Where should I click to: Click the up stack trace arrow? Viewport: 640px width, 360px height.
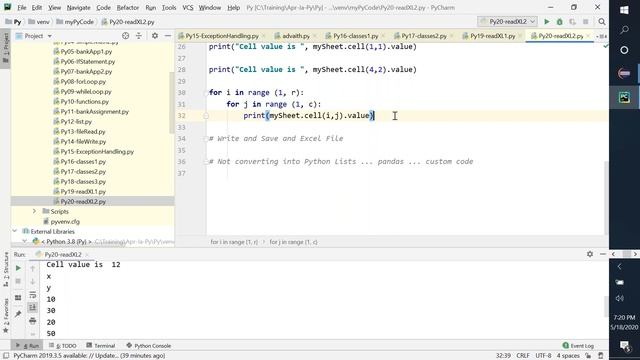coord(33,268)
